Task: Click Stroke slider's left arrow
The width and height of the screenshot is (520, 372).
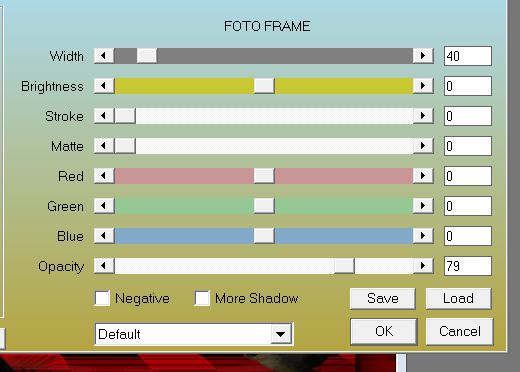Action: [104, 116]
